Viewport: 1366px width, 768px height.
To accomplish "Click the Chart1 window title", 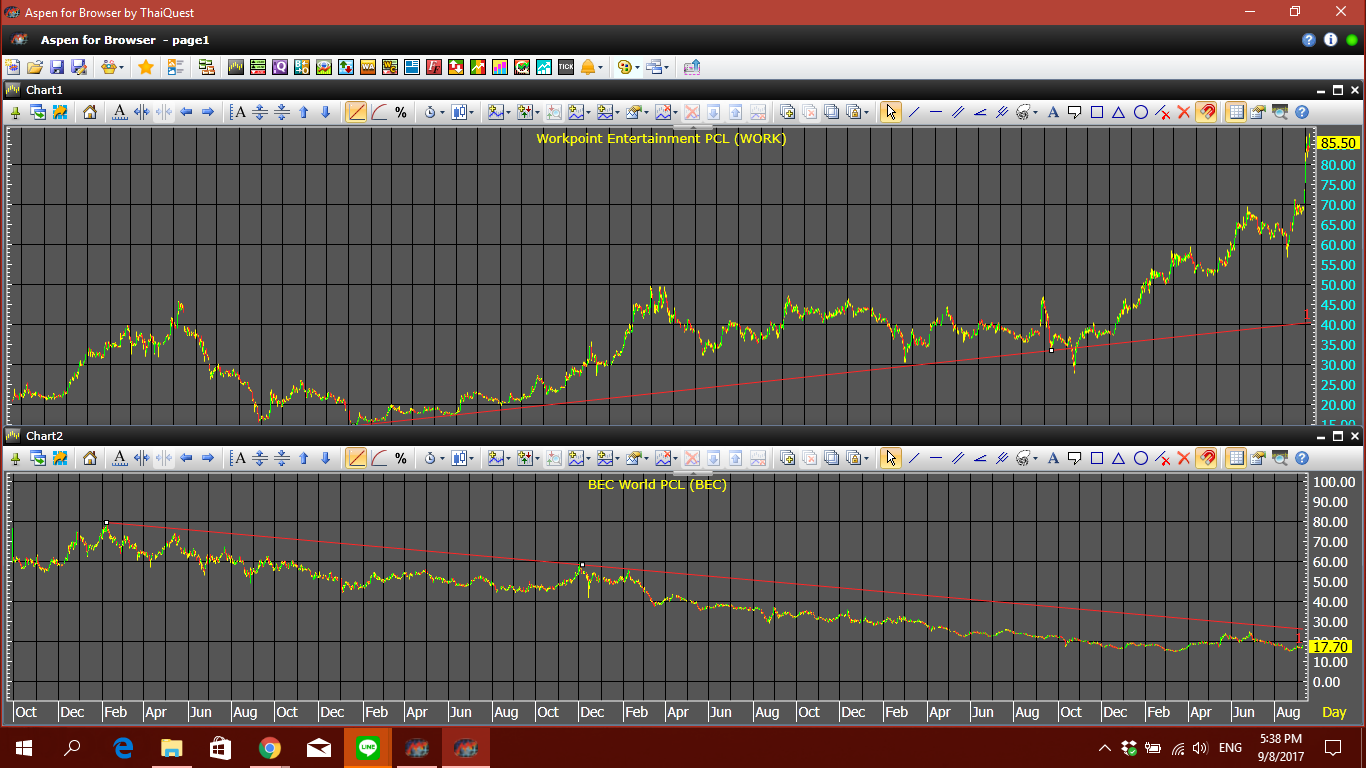I will point(44,90).
